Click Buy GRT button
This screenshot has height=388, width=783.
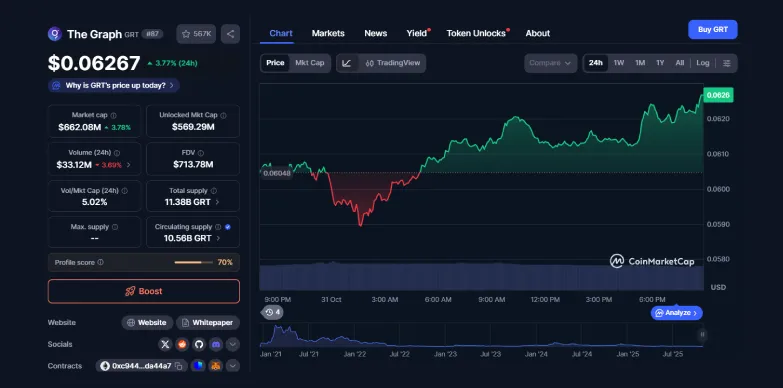point(713,29)
